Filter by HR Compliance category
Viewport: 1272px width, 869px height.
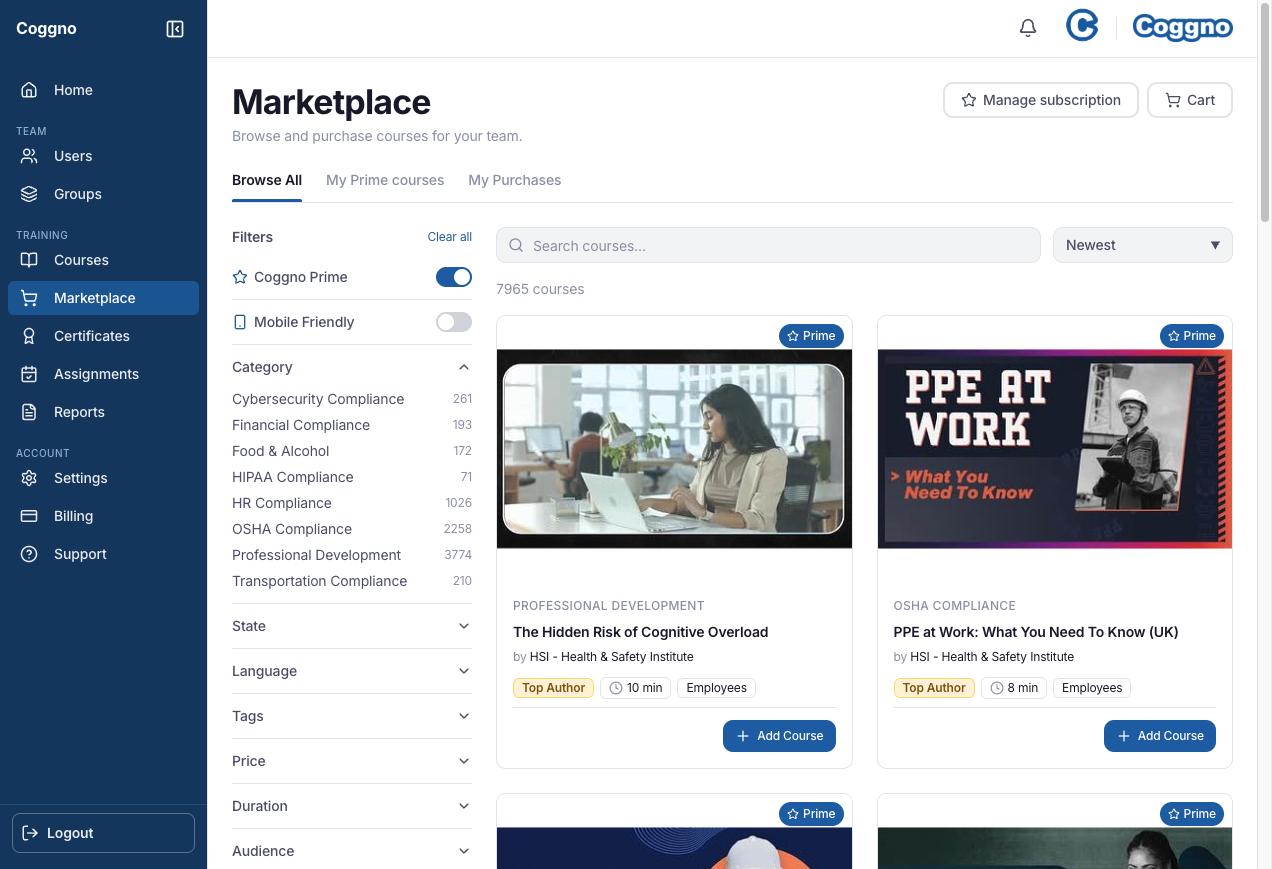click(x=352, y=503)
